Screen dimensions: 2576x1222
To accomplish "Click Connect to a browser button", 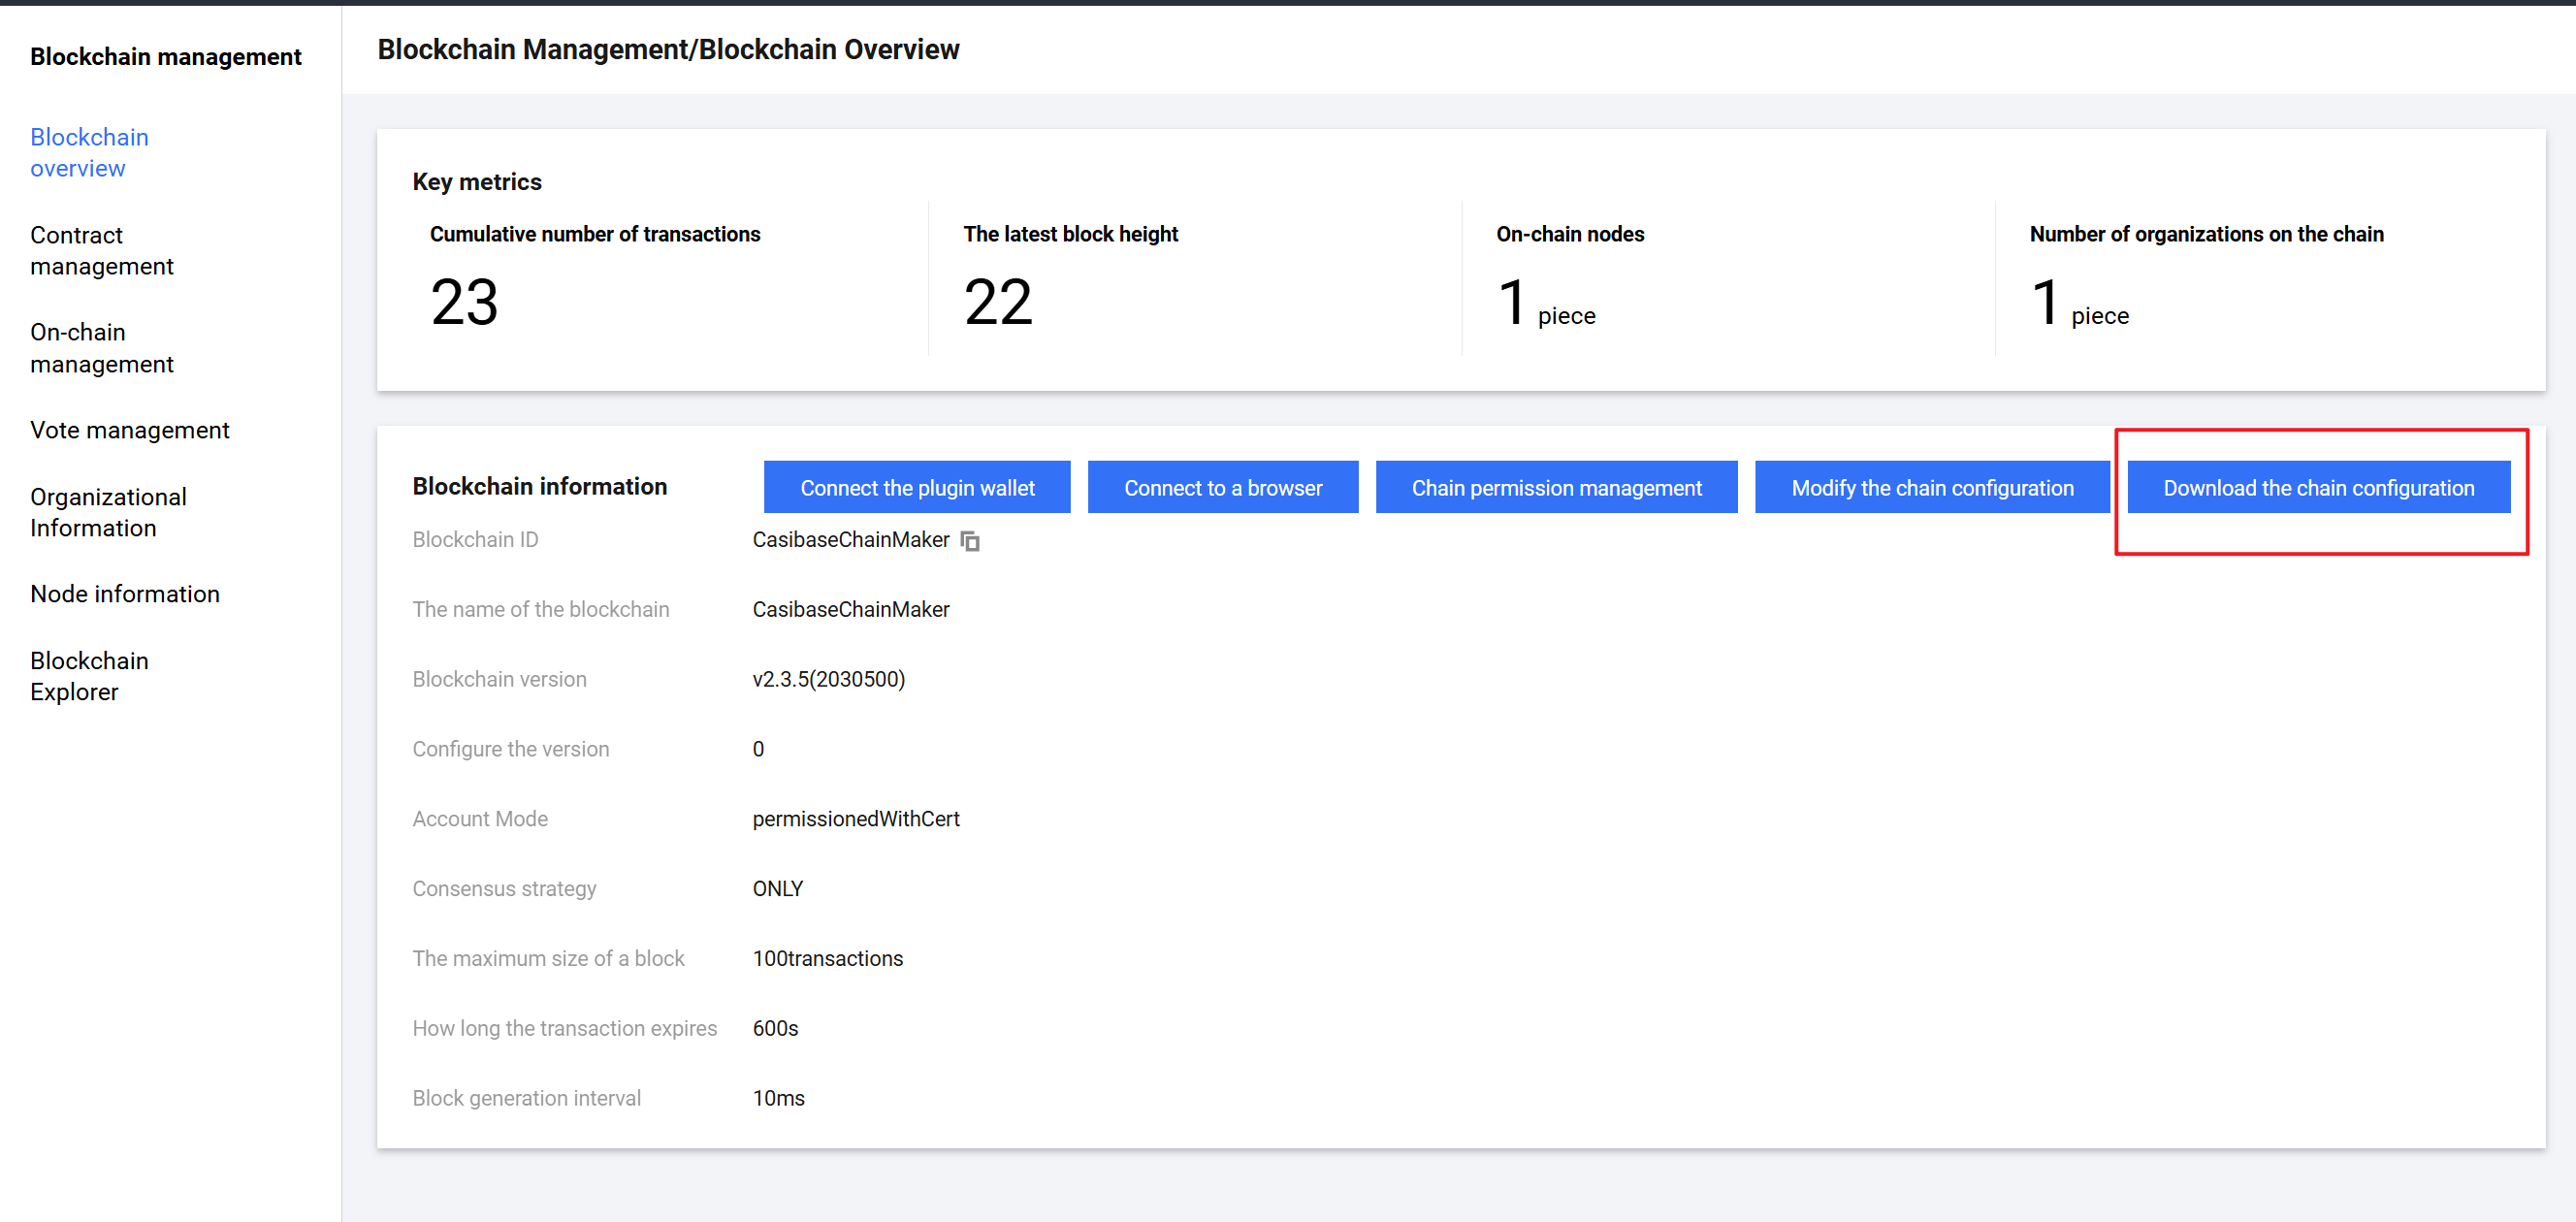I will 1222,488.
